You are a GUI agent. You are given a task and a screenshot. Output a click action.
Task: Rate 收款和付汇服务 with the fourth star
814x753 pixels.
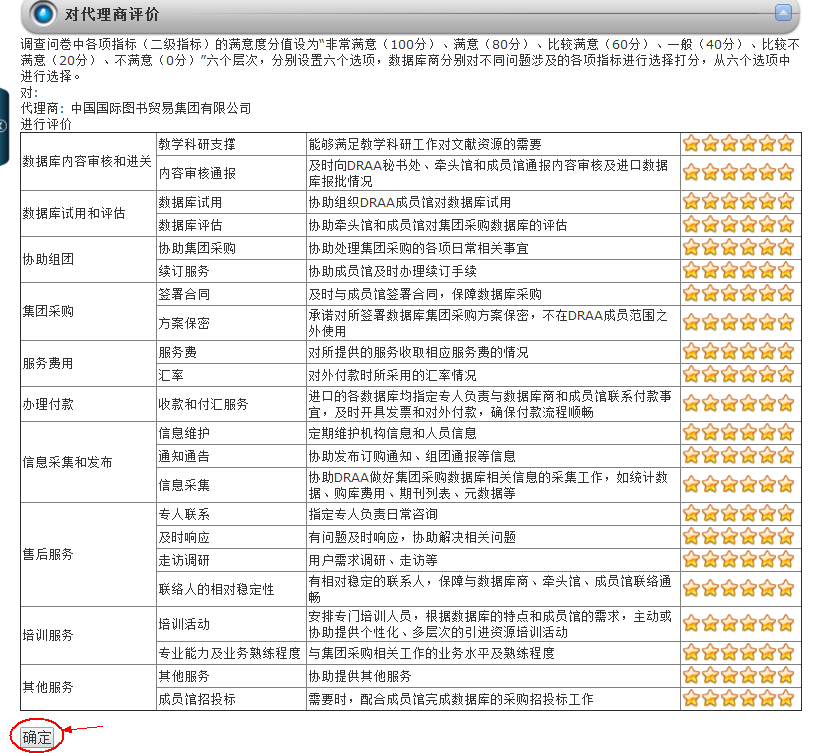748,404
